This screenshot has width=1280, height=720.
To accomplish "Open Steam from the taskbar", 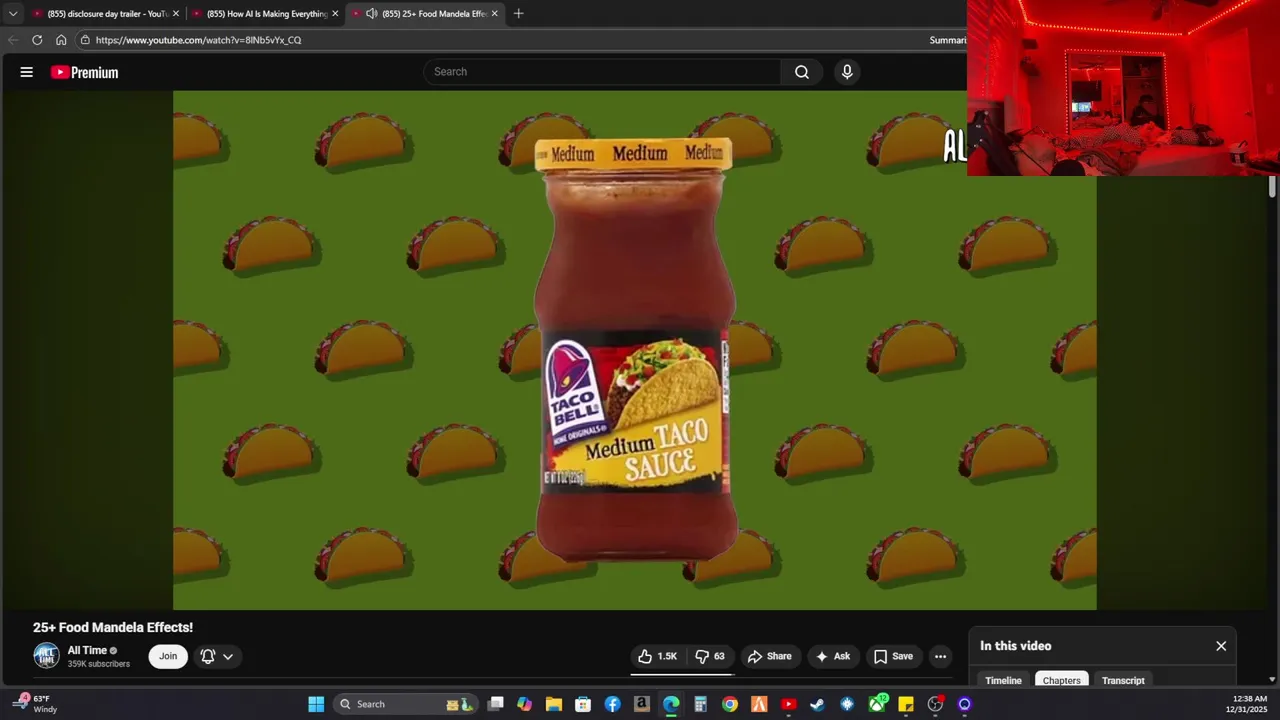I will (x=818, y=704).
